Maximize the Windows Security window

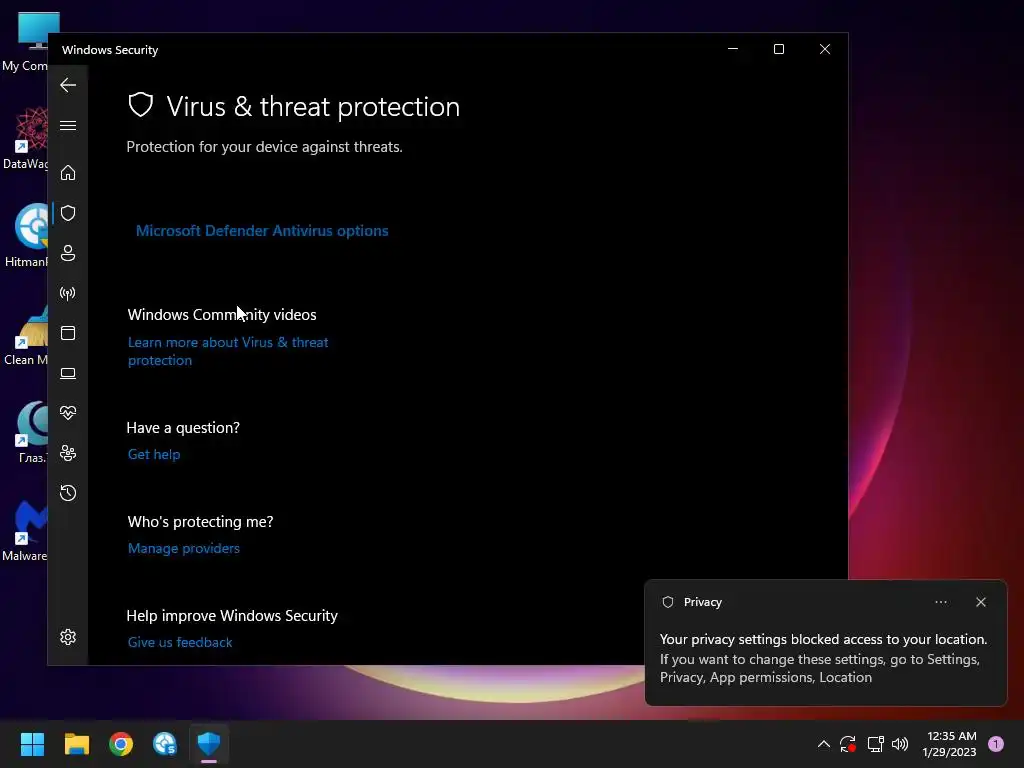point(778,49)
